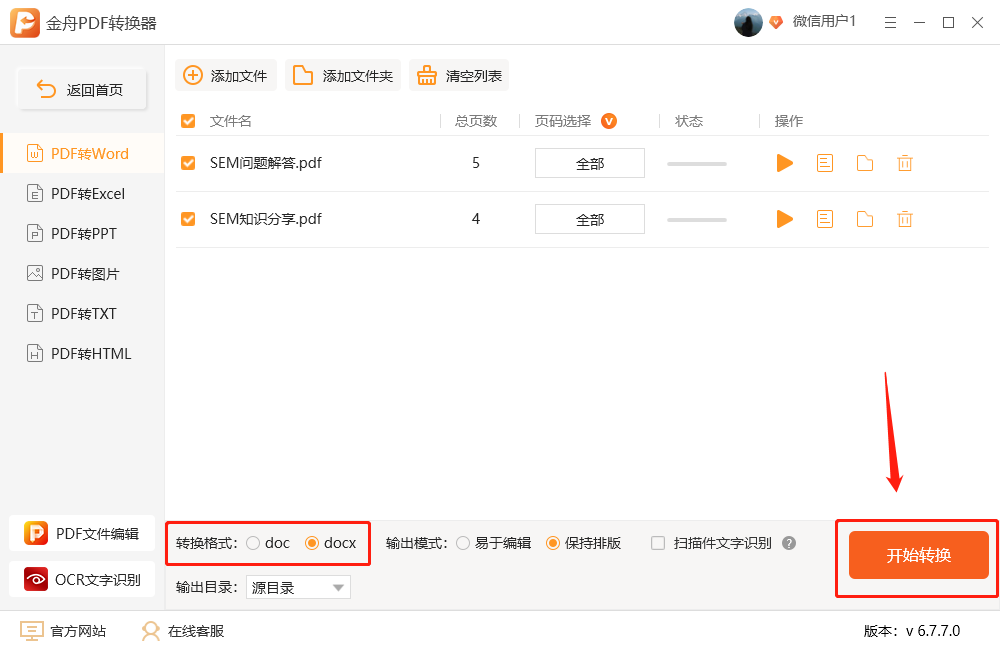Click the 金舟PDF转换器 app logo
Screen dimensions: 1000x650
(x=24, y=23)
